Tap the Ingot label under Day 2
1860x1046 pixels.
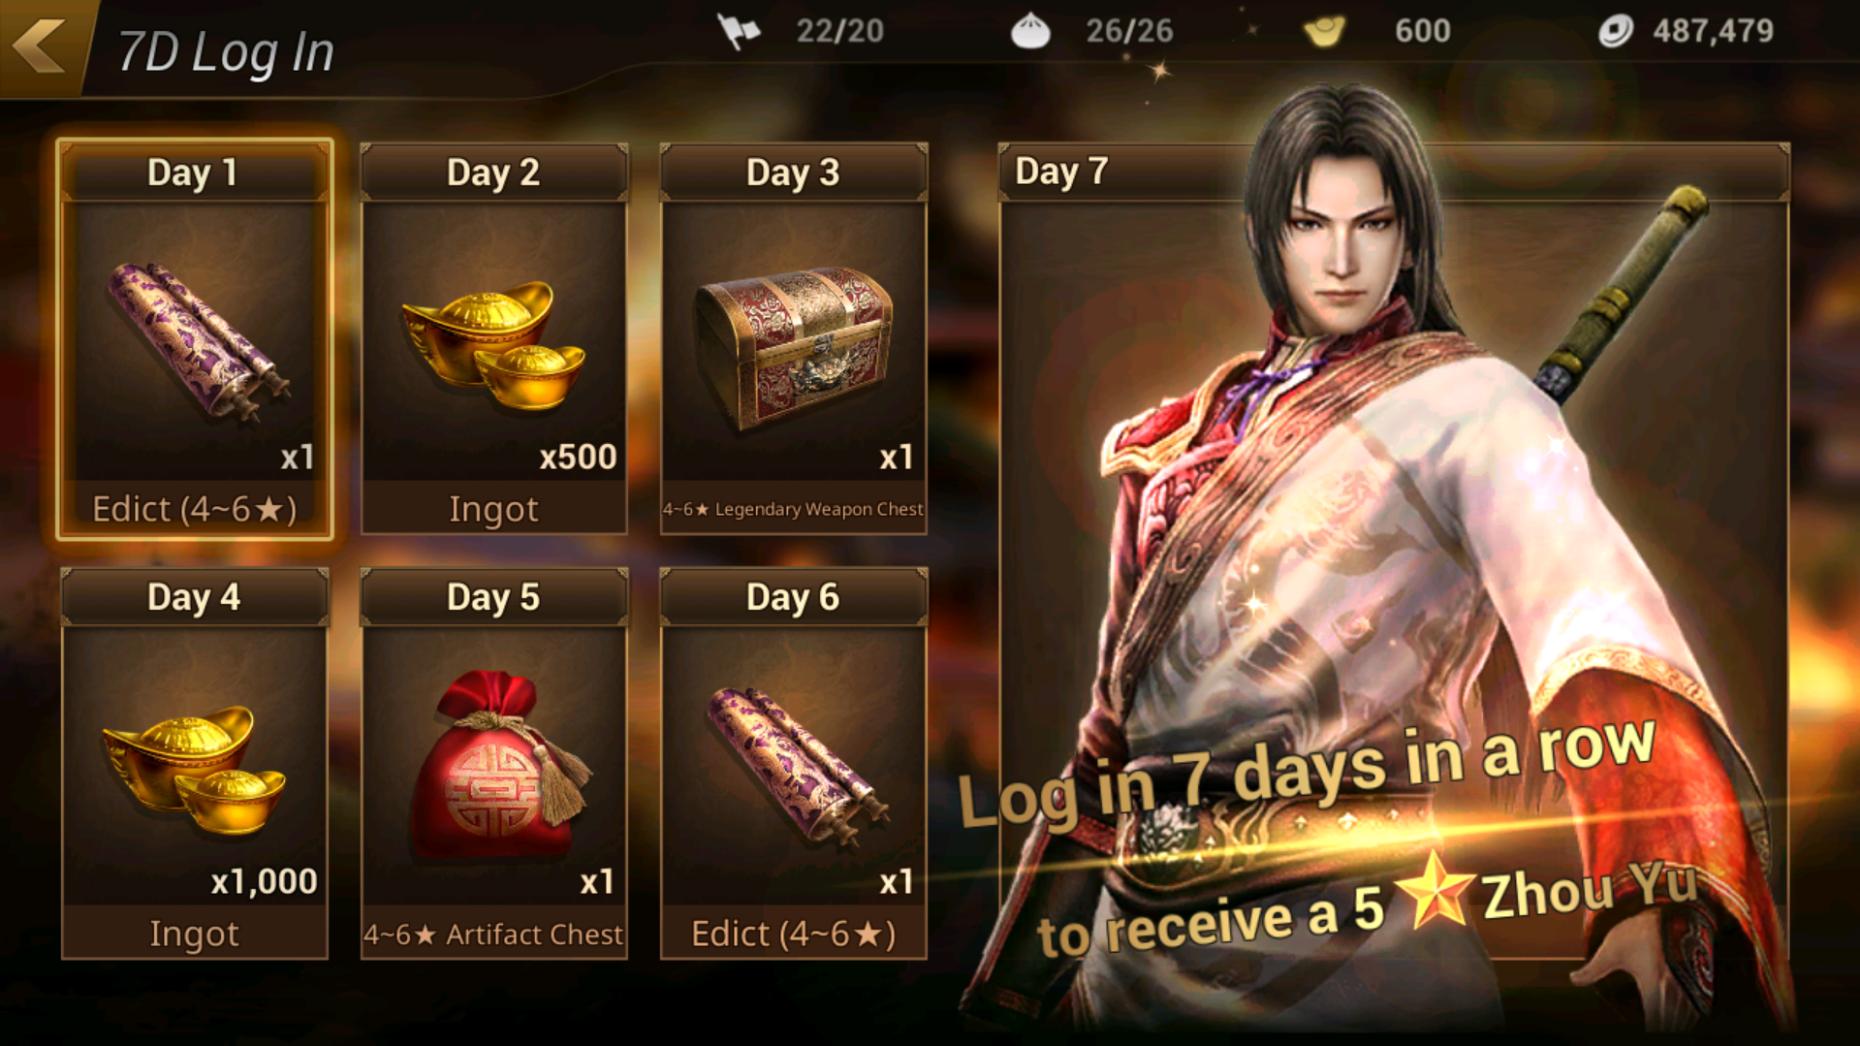point(493,509)
